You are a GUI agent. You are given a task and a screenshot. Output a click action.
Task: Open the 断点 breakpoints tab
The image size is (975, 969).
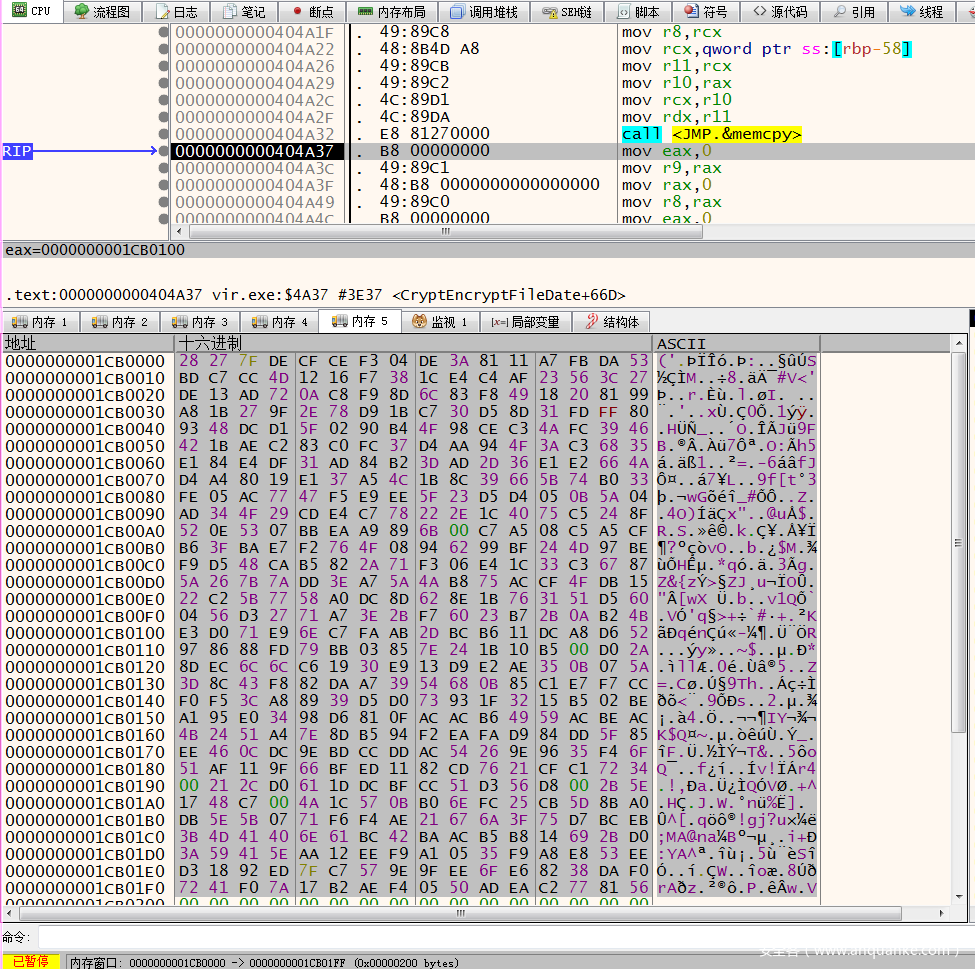pos(312,12)
